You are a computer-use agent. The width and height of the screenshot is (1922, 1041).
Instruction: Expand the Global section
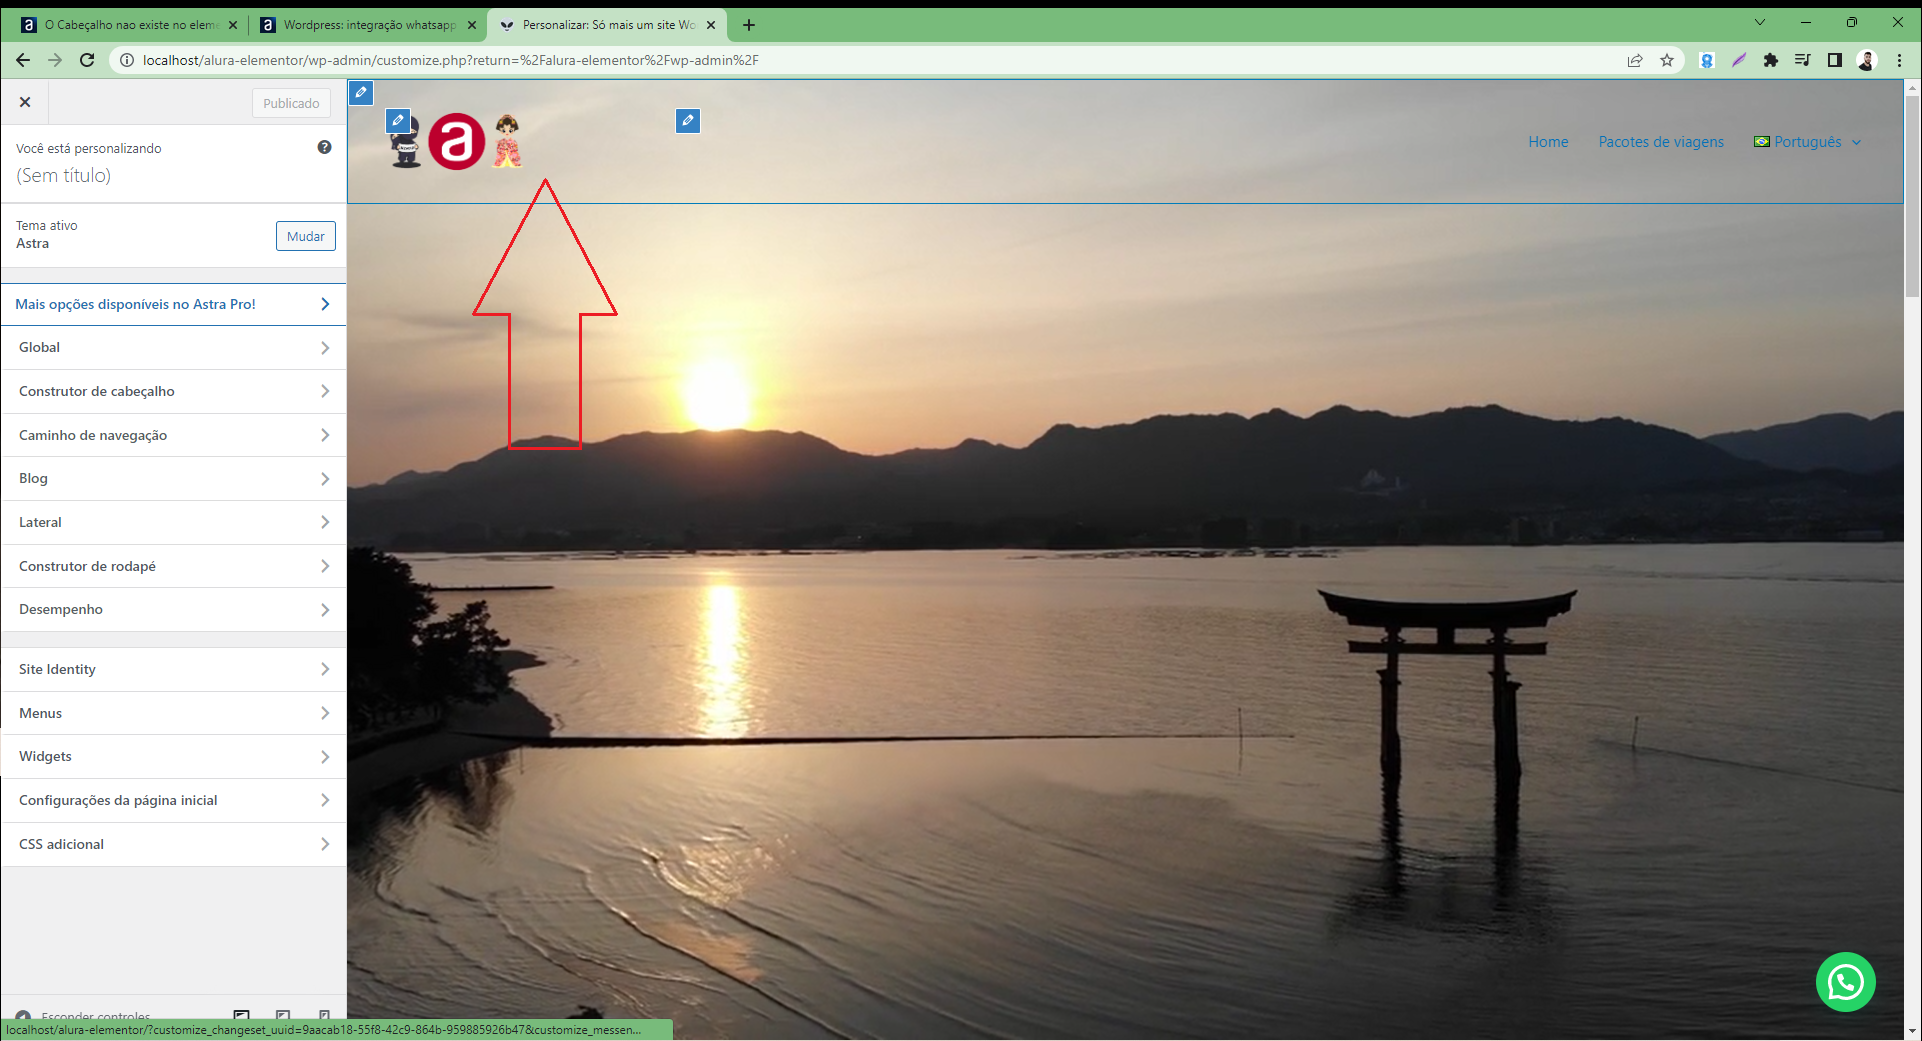pyautogui.click(x=174, y=347)
